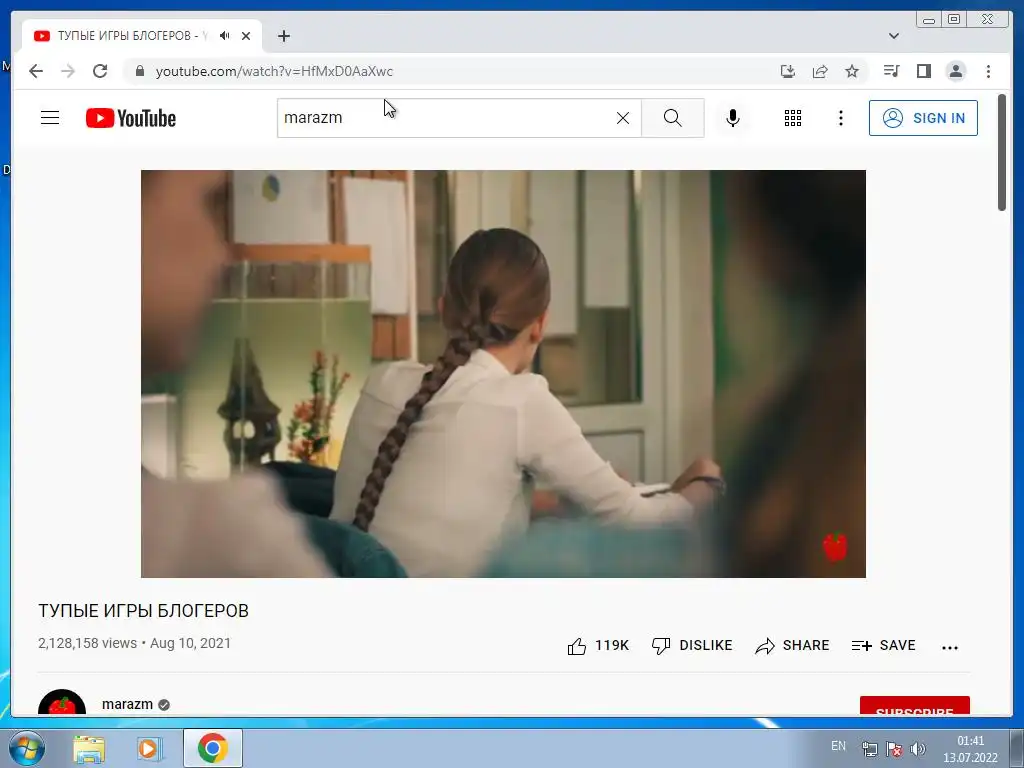Open more actions ellipsis under video
This screenshot has height=768, width=1024.
tap(950, 647)
